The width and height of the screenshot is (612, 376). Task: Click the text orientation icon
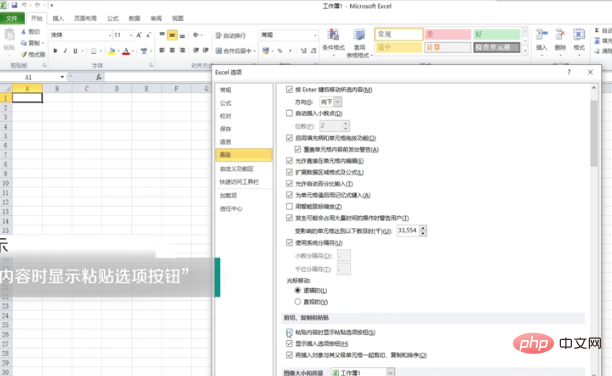(x=196, y=35)
